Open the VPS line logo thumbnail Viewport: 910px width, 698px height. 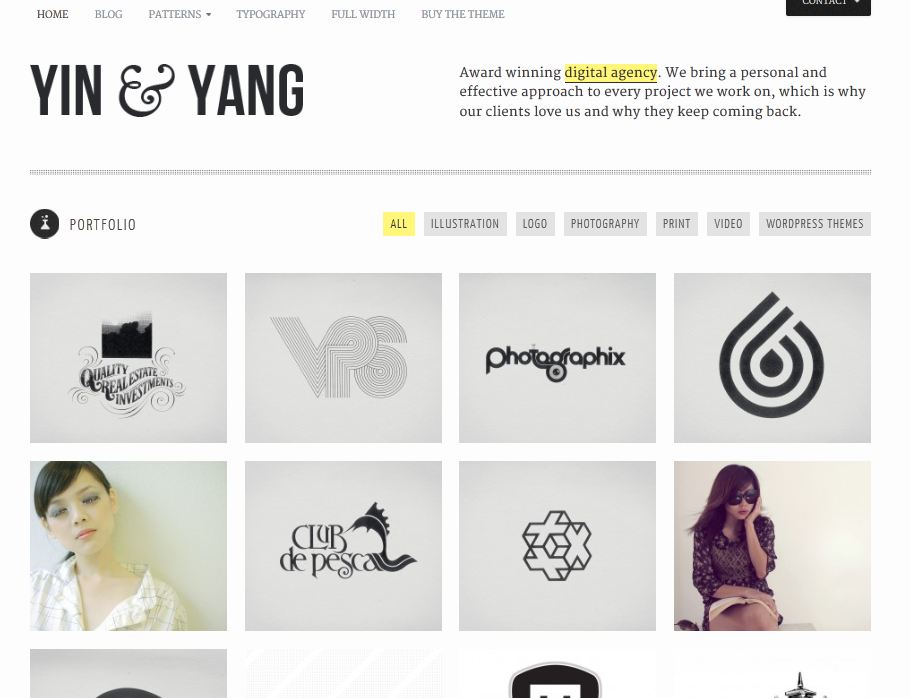343,358
